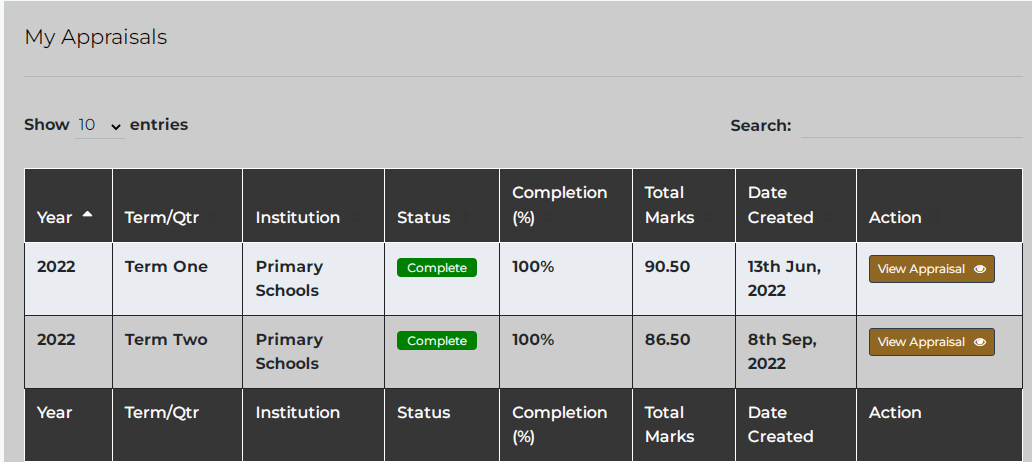Viewport: 1032px width, 462px height.
Task: Click the Year column sort arrow
Action: point(87,215)
